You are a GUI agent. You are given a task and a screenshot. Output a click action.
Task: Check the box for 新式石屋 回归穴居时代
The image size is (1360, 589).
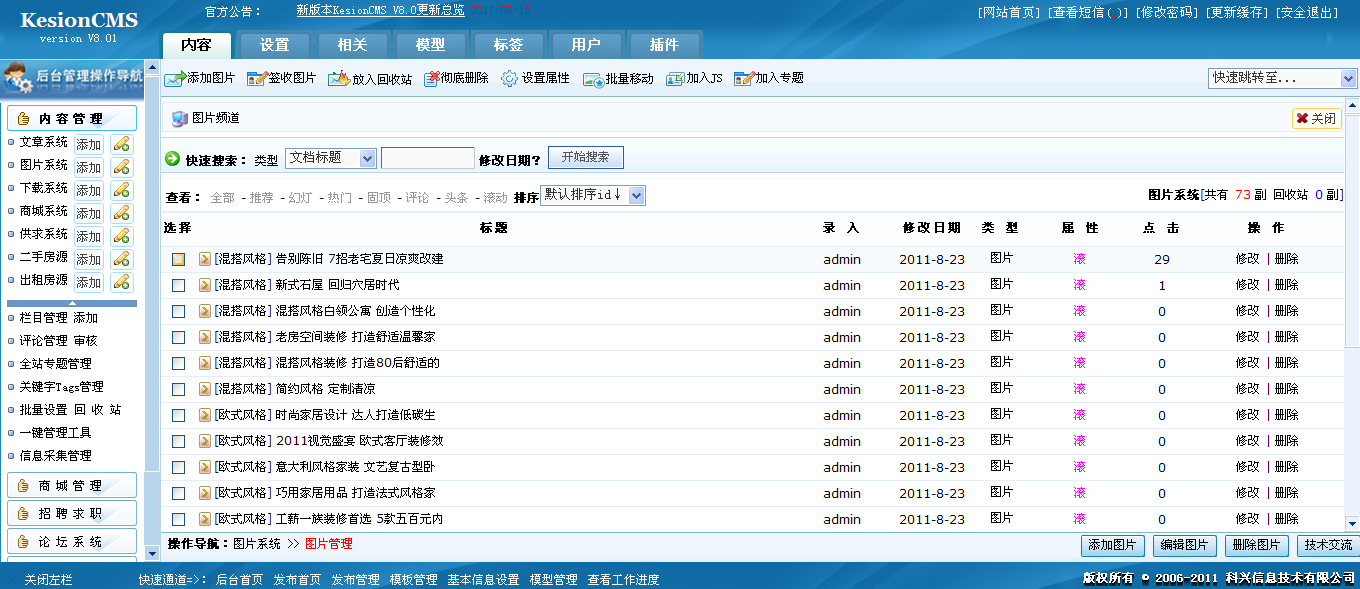178,285
